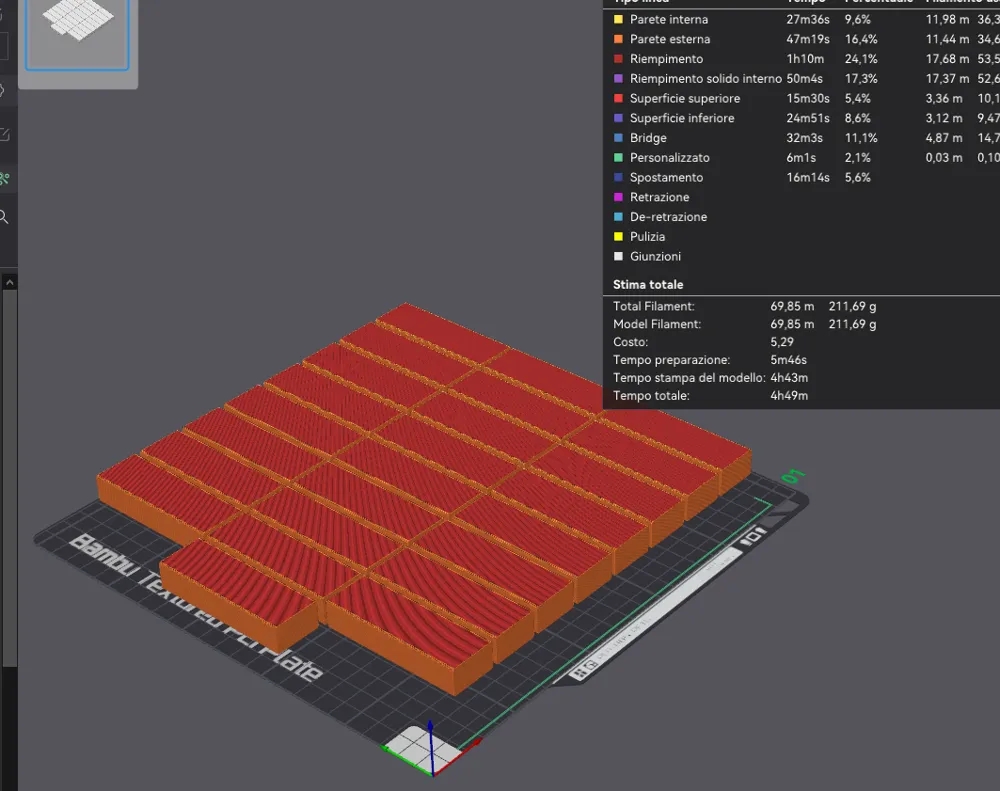Select the plate 1 preview thumbnail
1000x791 pixels.
tap(77, 33)
